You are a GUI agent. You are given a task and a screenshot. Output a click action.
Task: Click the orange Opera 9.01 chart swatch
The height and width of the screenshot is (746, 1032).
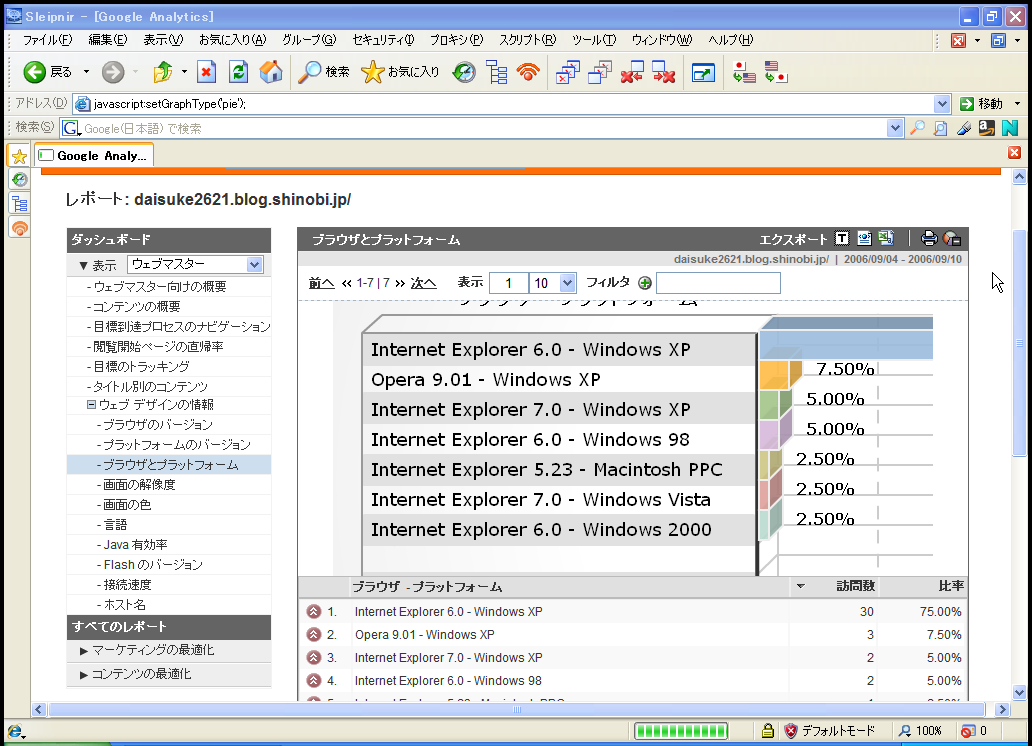[x=779, y=374]
